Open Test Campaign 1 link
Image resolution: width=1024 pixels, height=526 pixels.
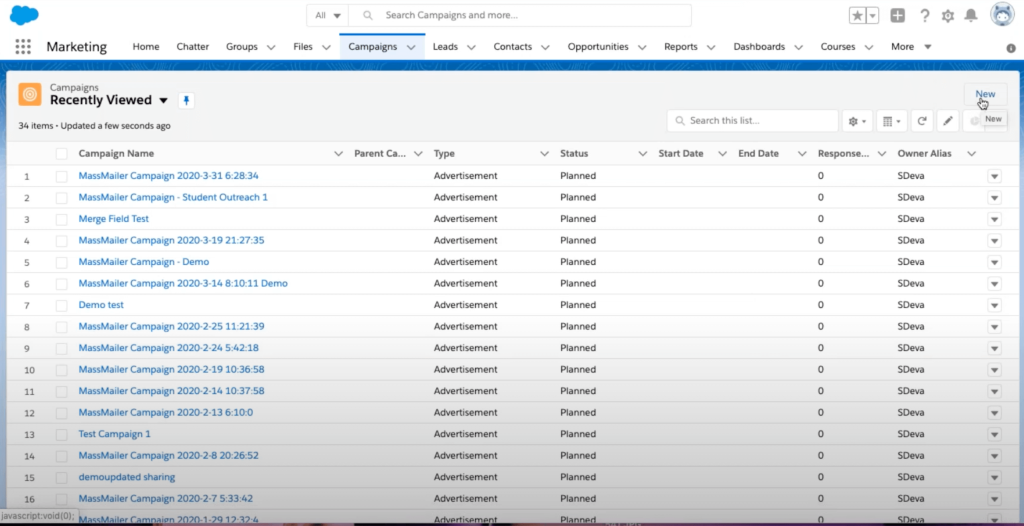tap(114, 434)
